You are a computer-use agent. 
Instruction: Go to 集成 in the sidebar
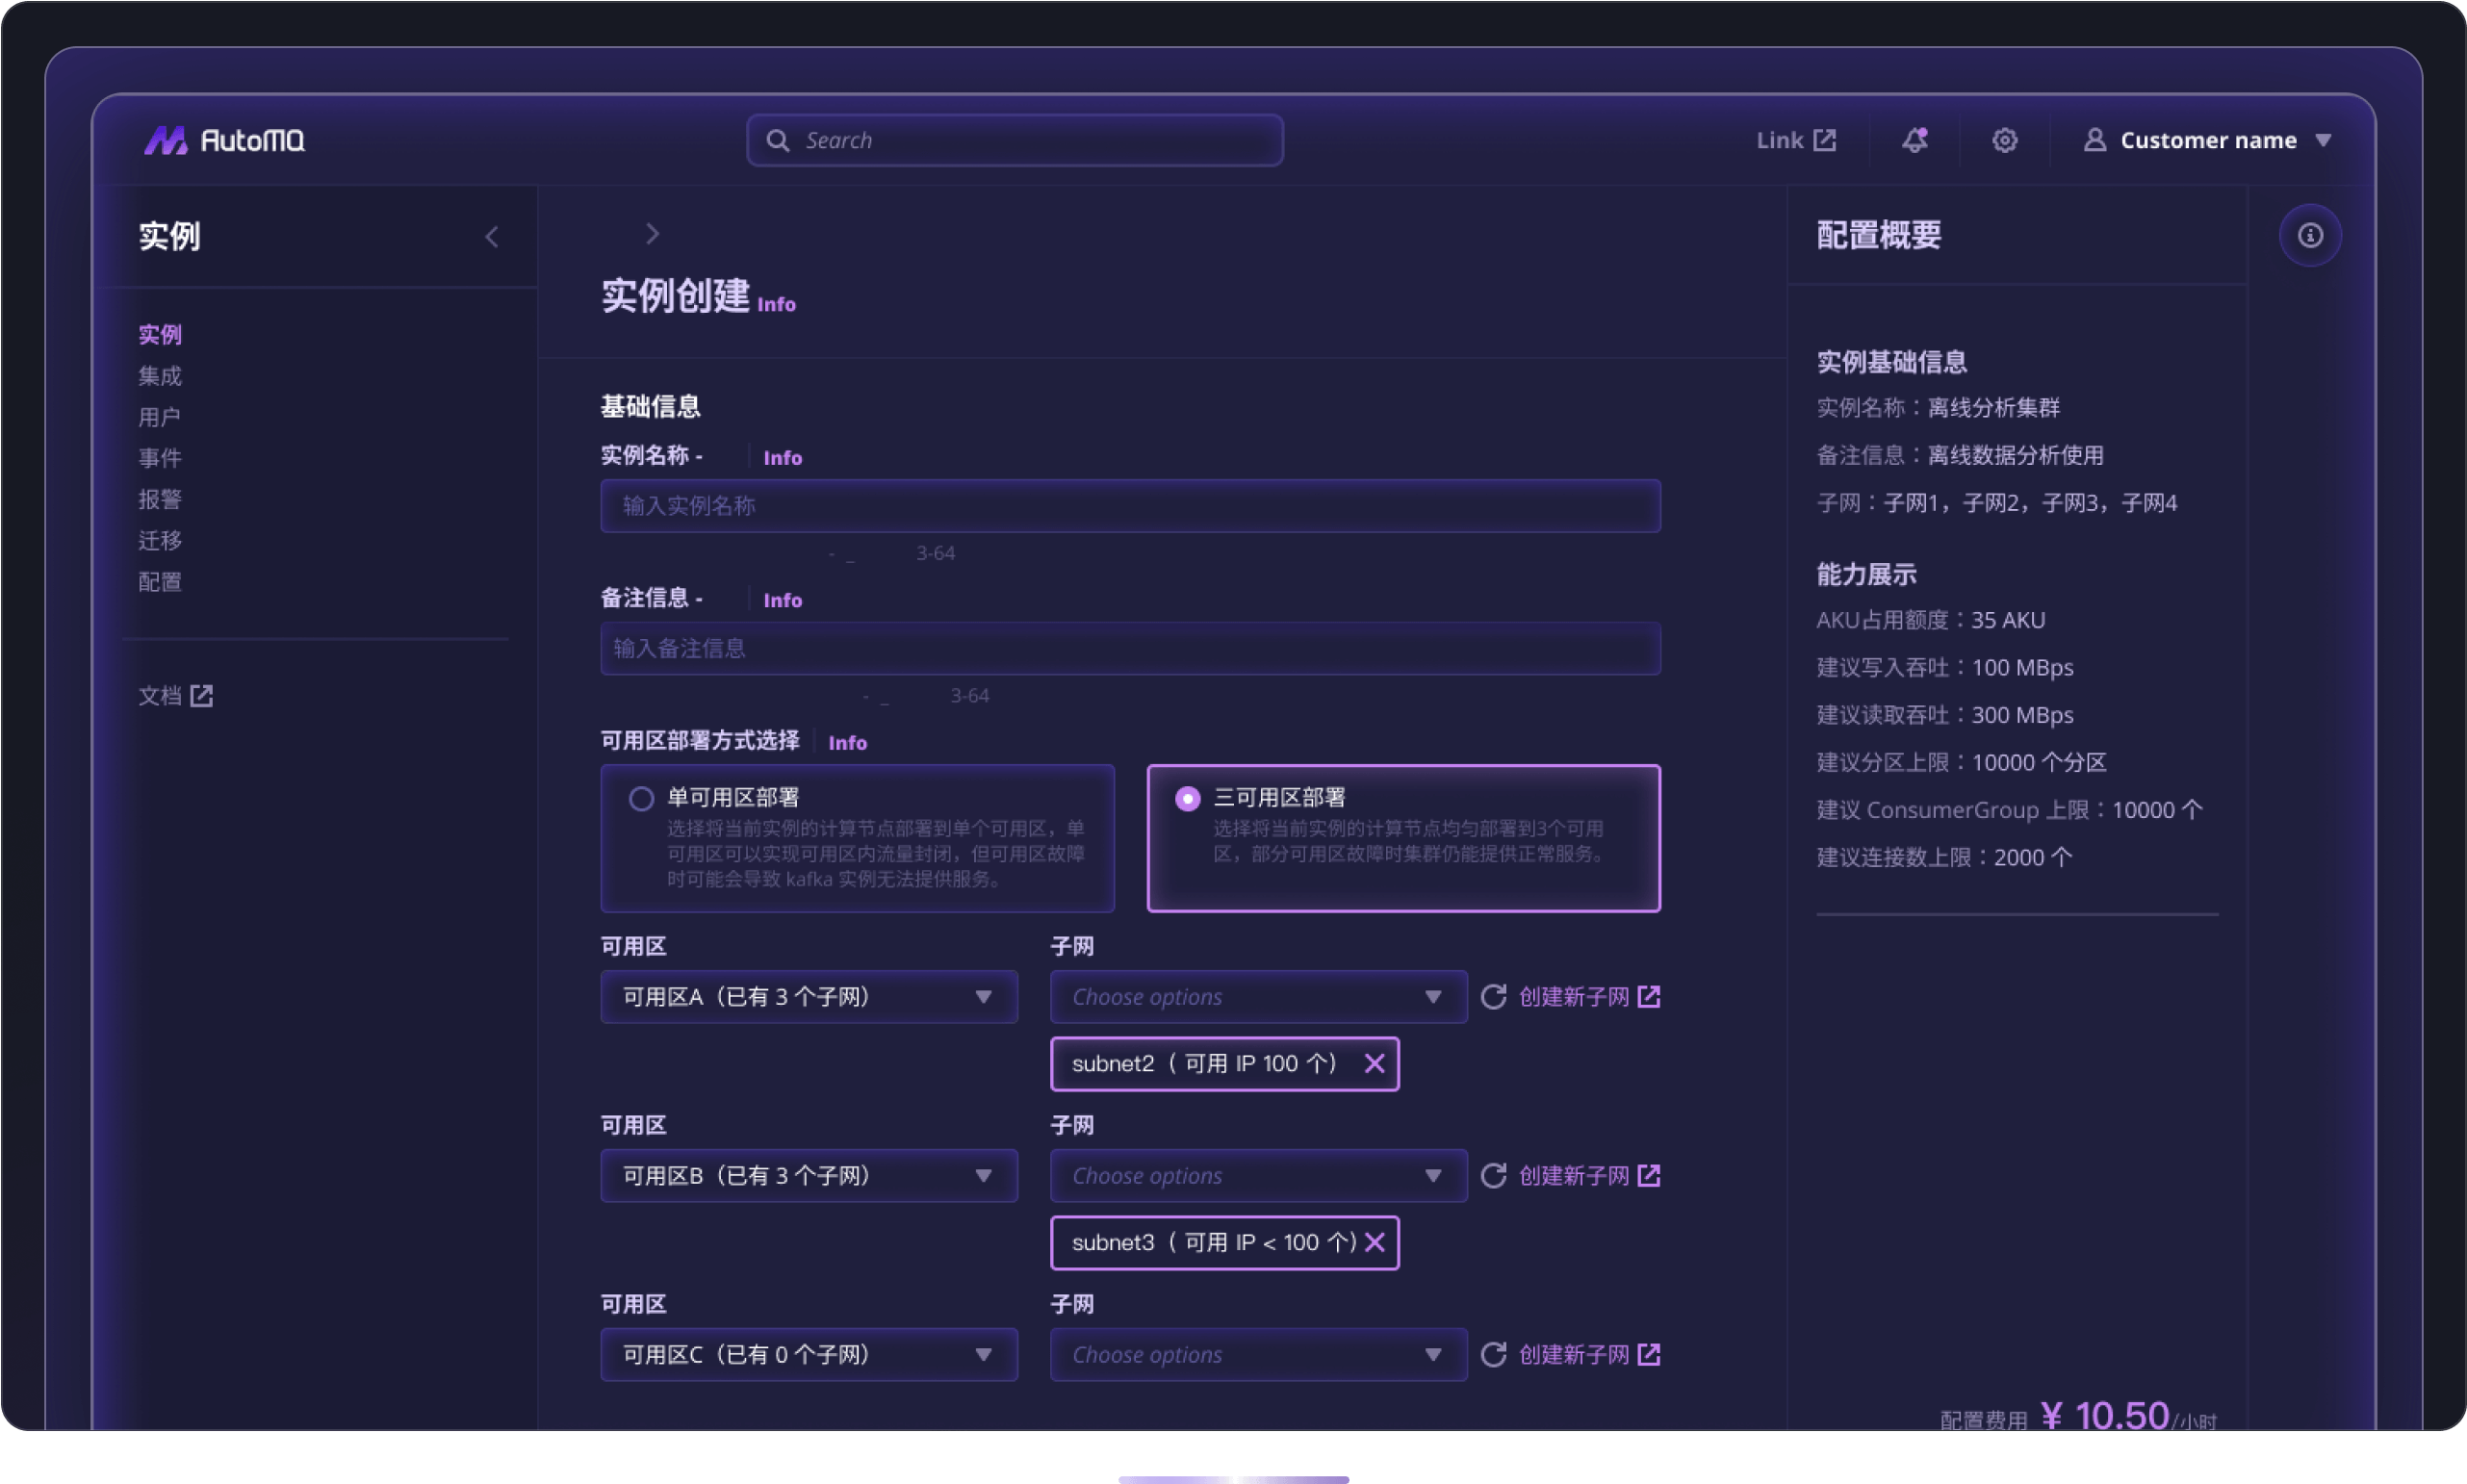click(x=160, y=376)
